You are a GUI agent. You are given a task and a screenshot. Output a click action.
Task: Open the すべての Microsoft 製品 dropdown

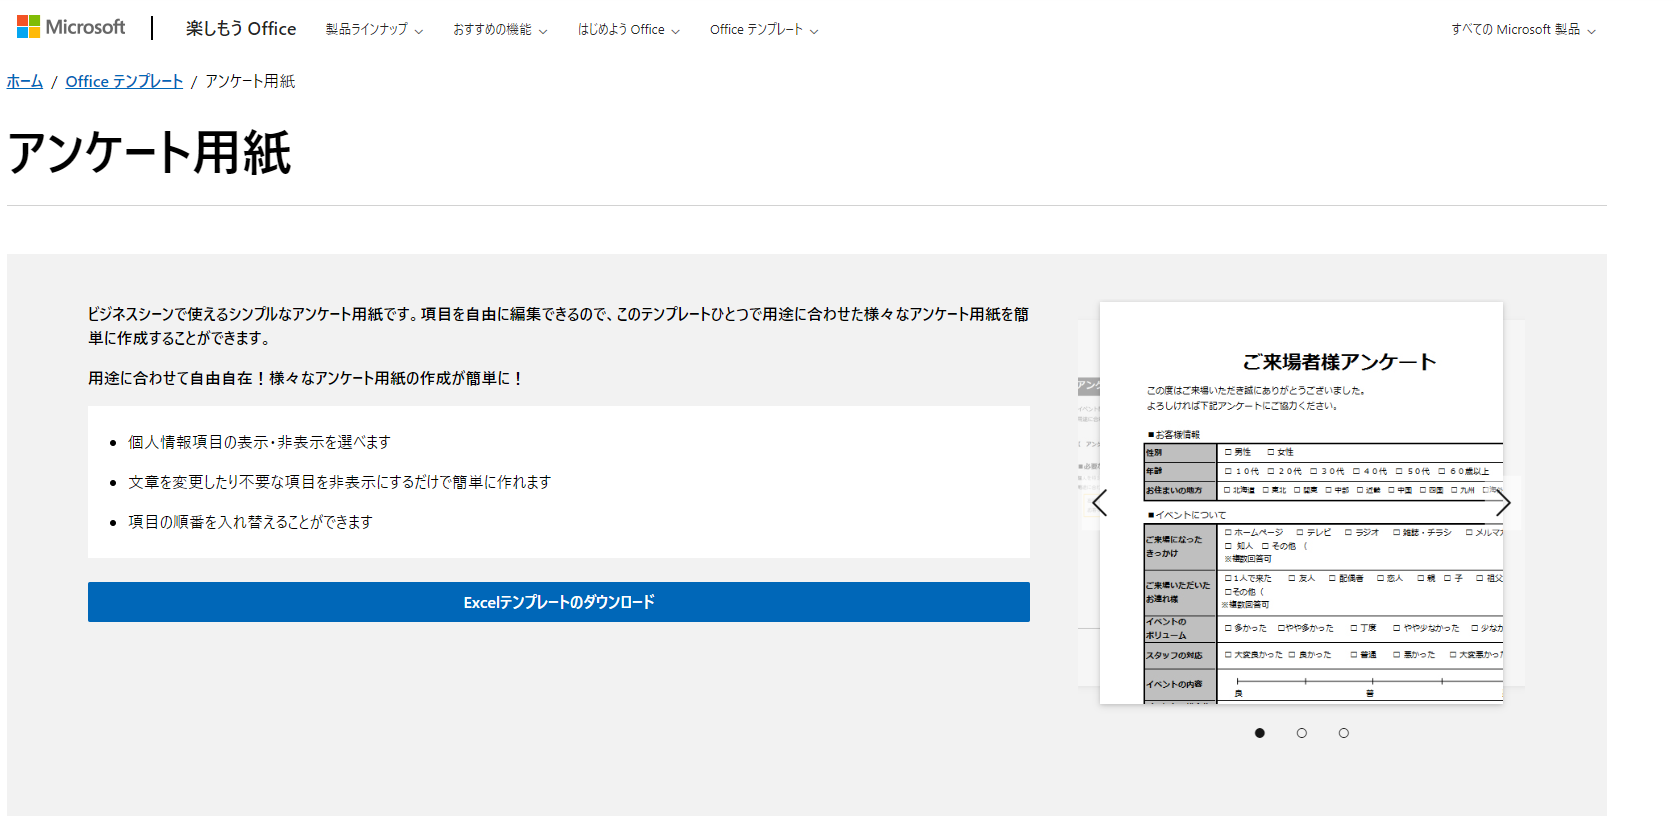[x=1523, y=30]
